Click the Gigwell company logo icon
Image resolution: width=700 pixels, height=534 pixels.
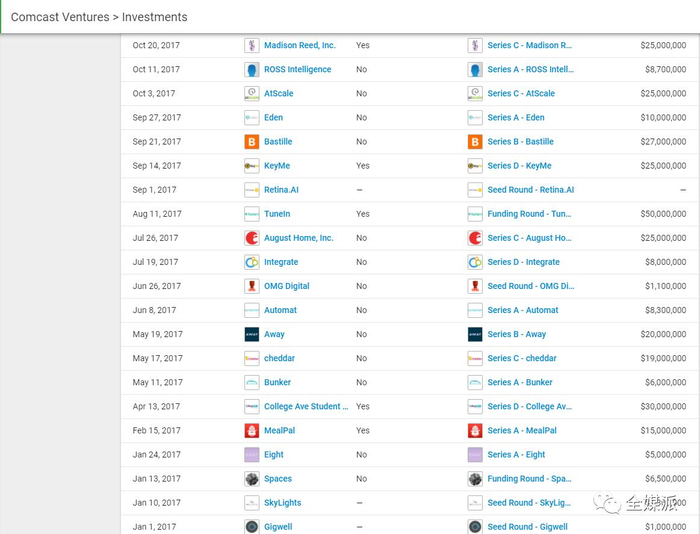click(x=252, y=527)
